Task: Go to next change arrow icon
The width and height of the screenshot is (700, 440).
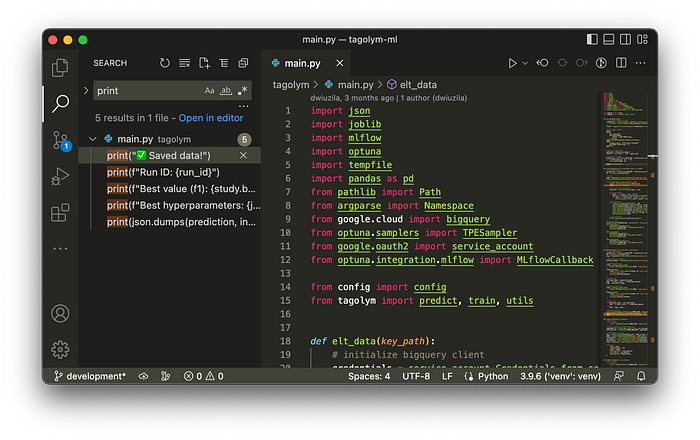Action: coord(582,63)
